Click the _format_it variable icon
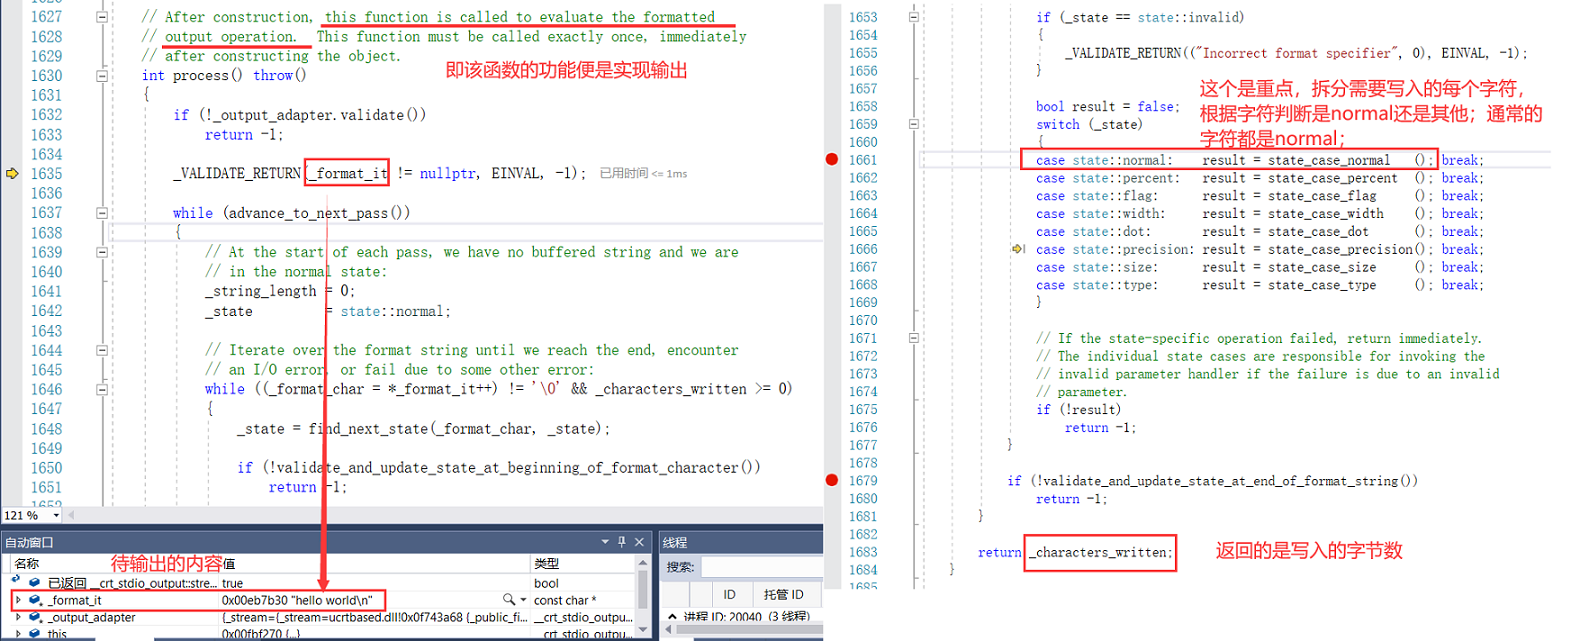 35,600
